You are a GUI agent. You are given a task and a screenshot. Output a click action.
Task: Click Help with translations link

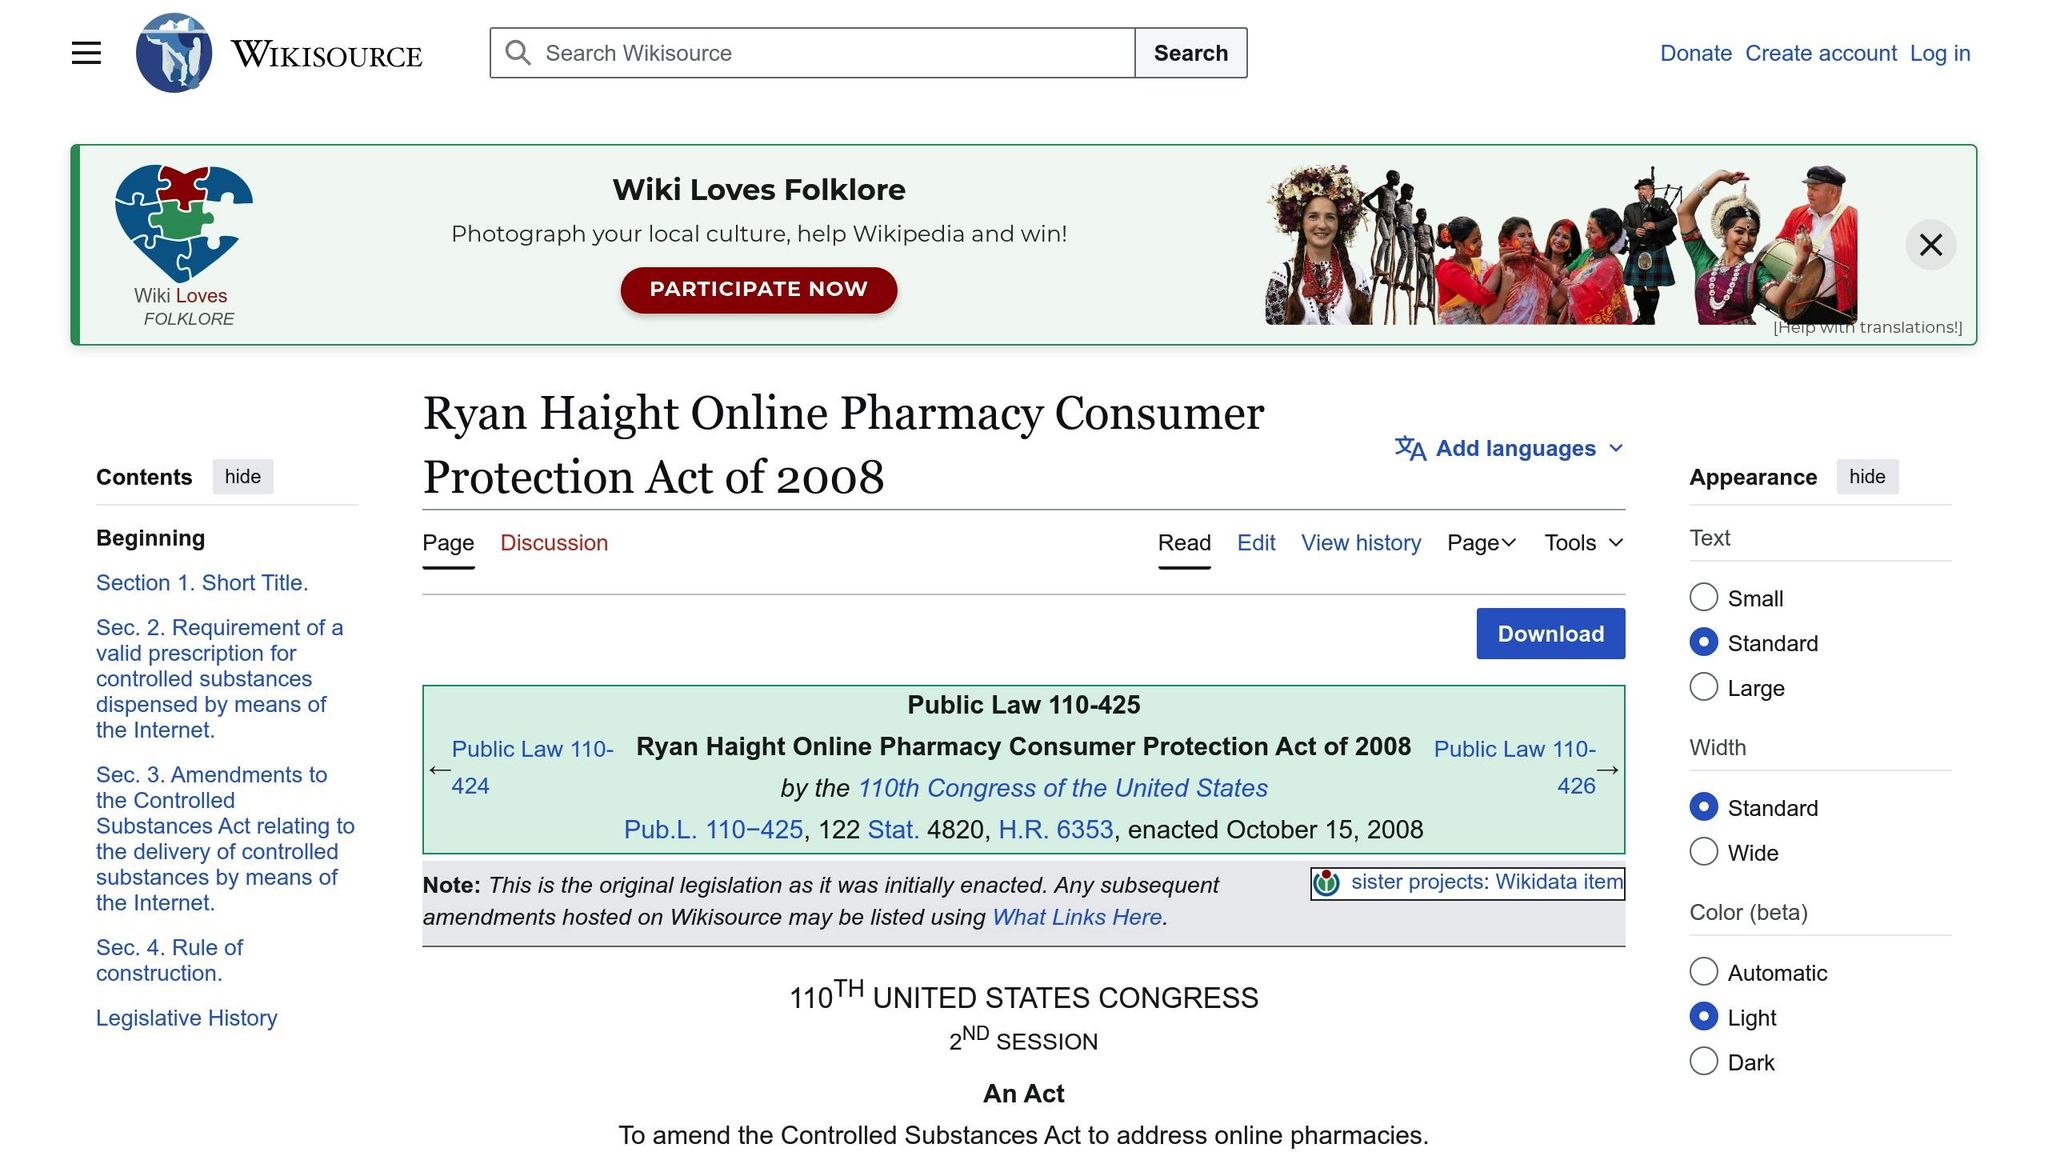click(x=1867, y=327)
